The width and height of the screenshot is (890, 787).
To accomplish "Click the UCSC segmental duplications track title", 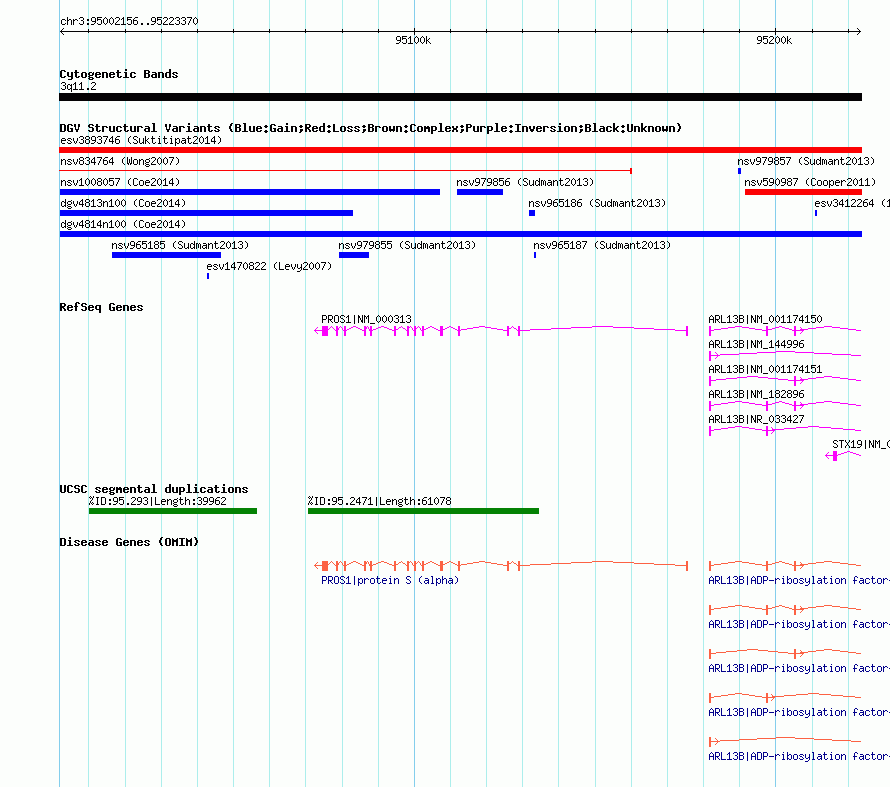I will 154,489.
